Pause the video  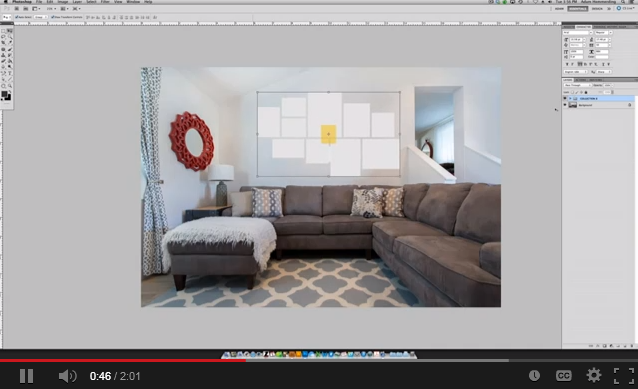pyautogui.click(x=26, y=376)
